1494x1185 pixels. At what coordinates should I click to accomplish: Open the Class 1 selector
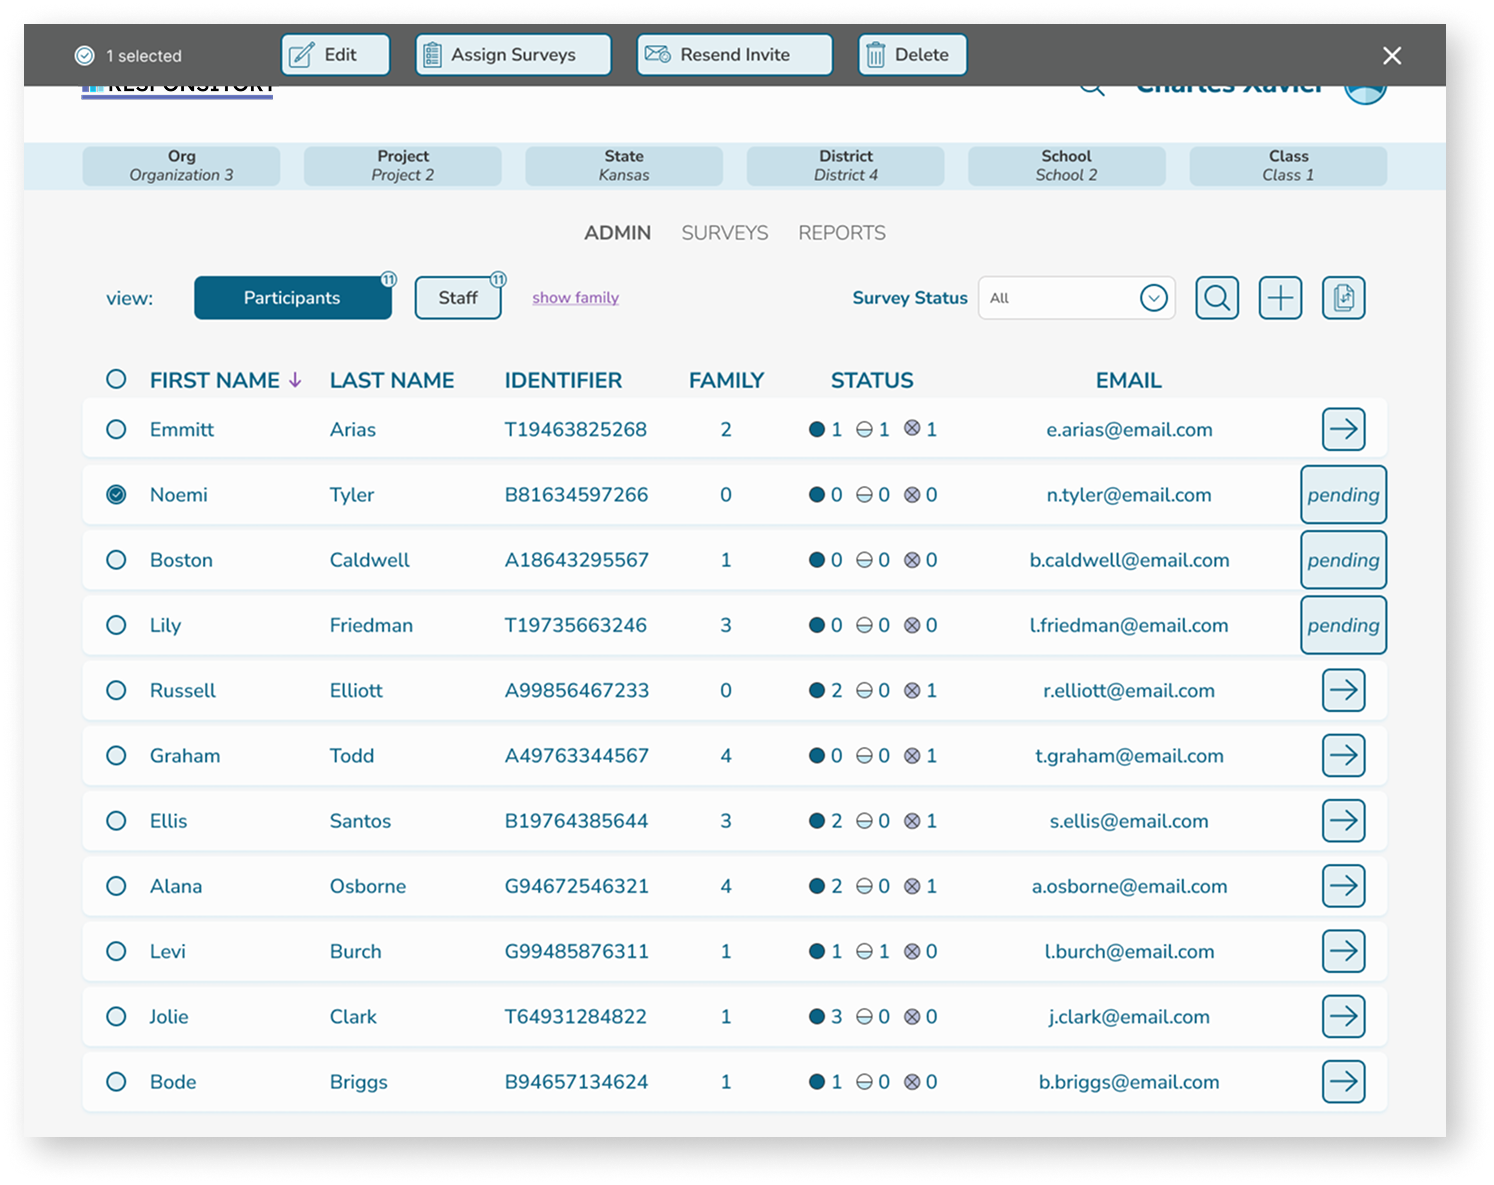coord(1288,166)
